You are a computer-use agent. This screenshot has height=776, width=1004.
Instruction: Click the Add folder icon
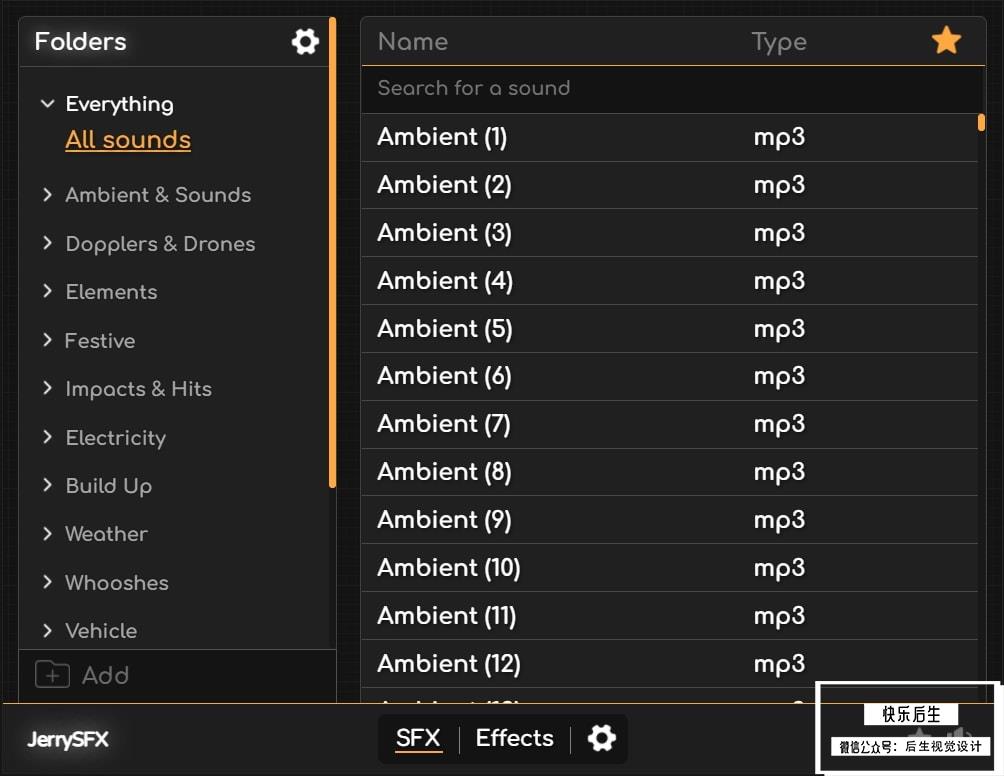[x=53, y=675]
